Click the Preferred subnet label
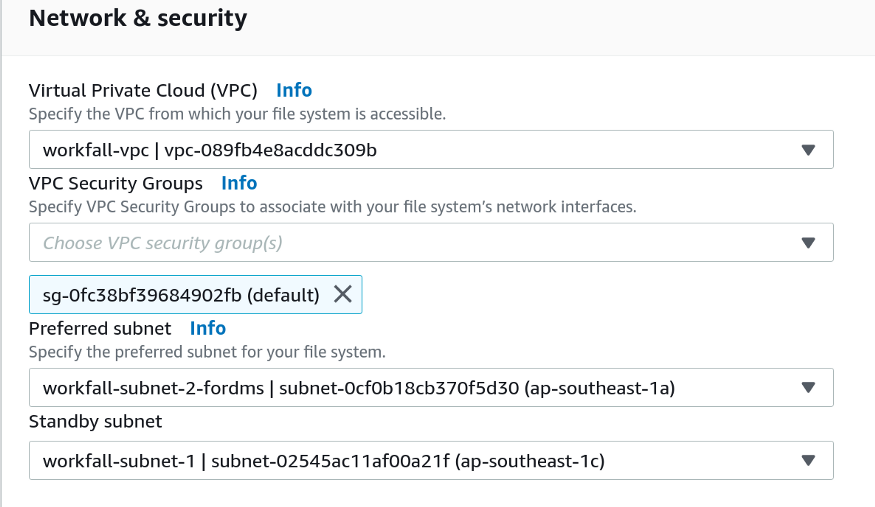The width and height of the screenshot is (875, 507). click(x=100, y=328)
